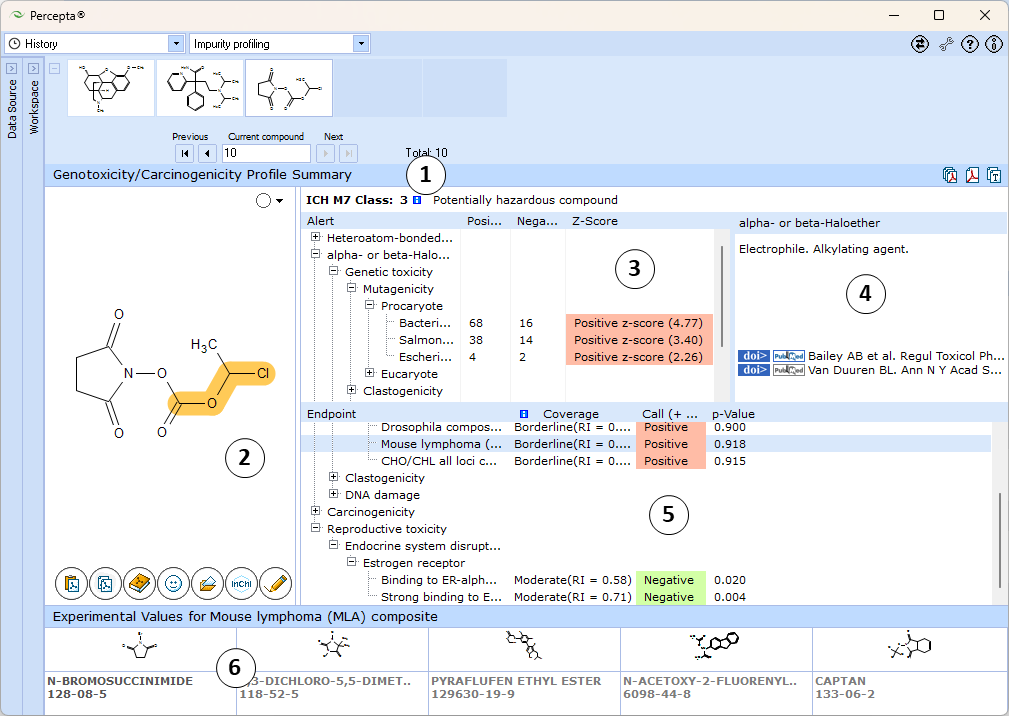Click the Alert column header
Image resolution: width=1009 pixels, height=716 pixels.
[320, 221]
